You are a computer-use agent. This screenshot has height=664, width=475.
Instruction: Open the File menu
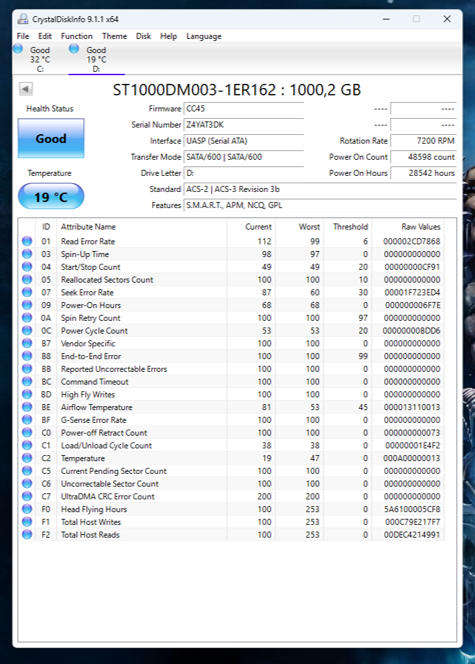pyautogui.click(x=23, y=36)
